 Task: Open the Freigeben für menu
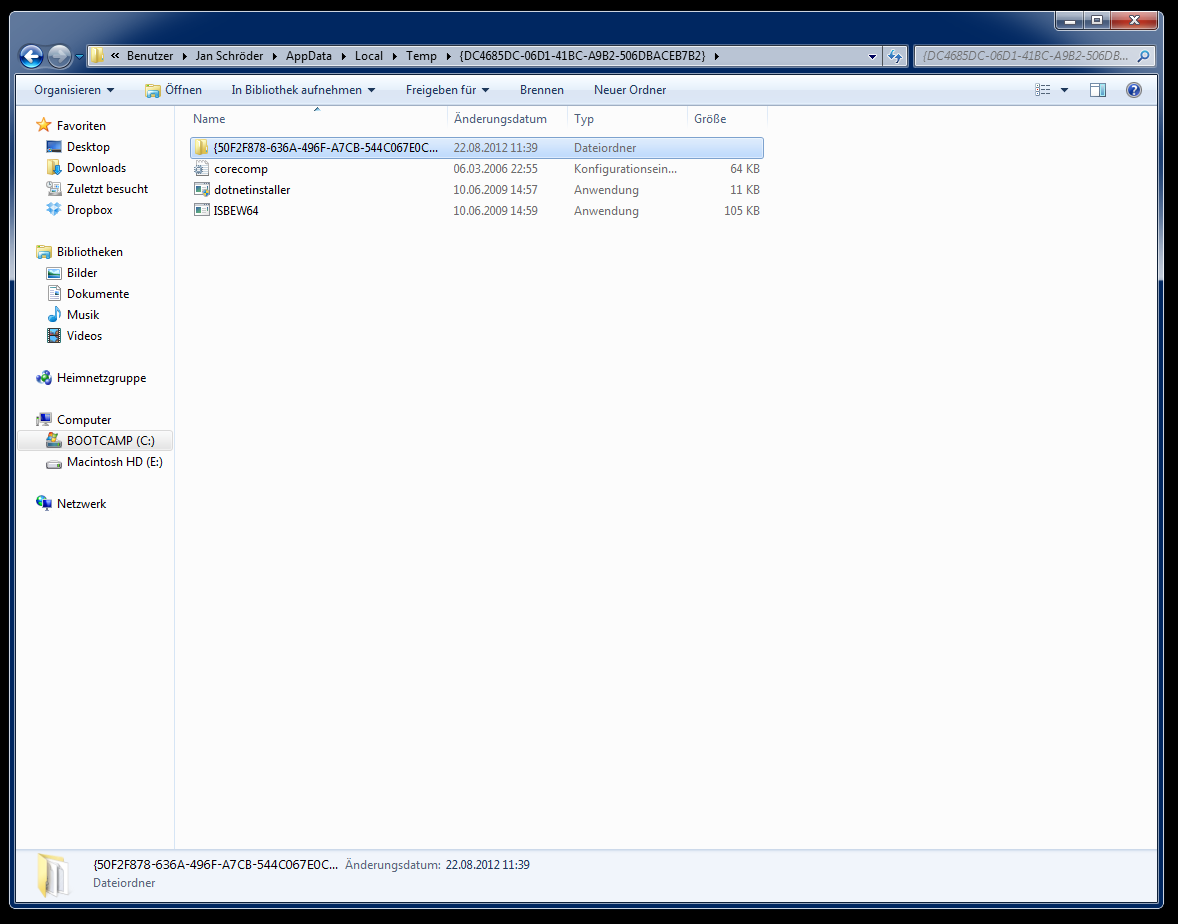coord(447,89)
